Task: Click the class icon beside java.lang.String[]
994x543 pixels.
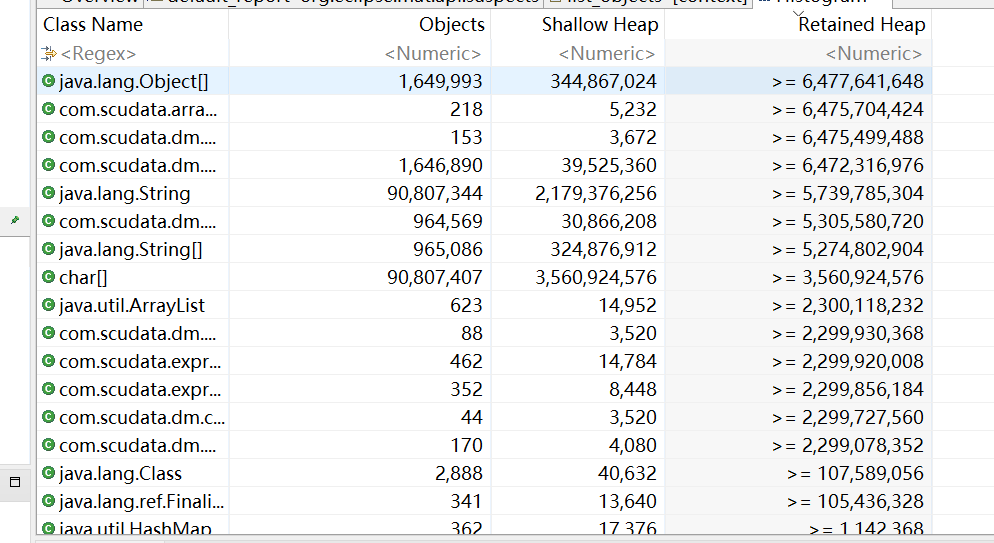Action: pos(48,249)
